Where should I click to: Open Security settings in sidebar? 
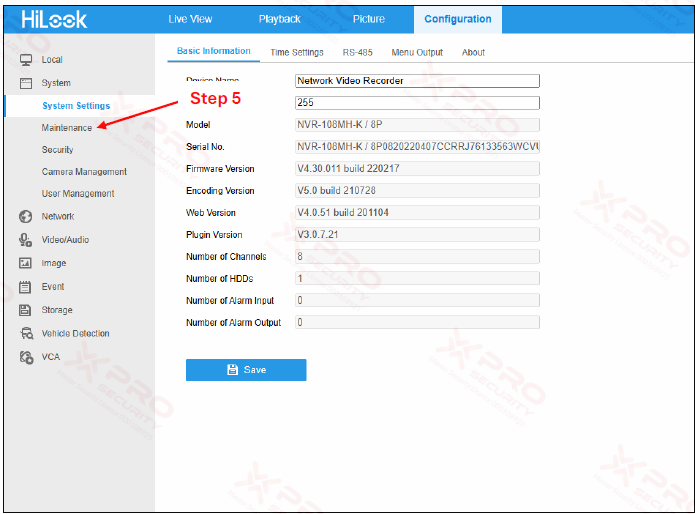(57, 150)
